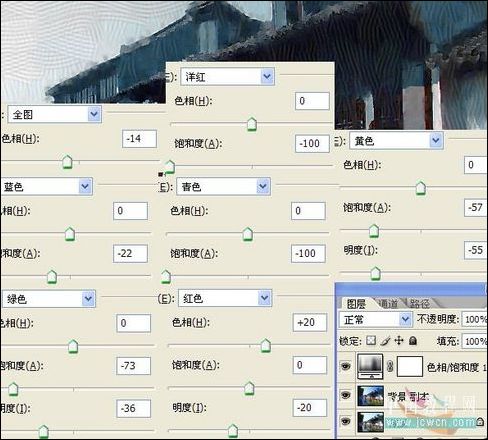Click the 黄色 lightness slider handle

[375, 273]
